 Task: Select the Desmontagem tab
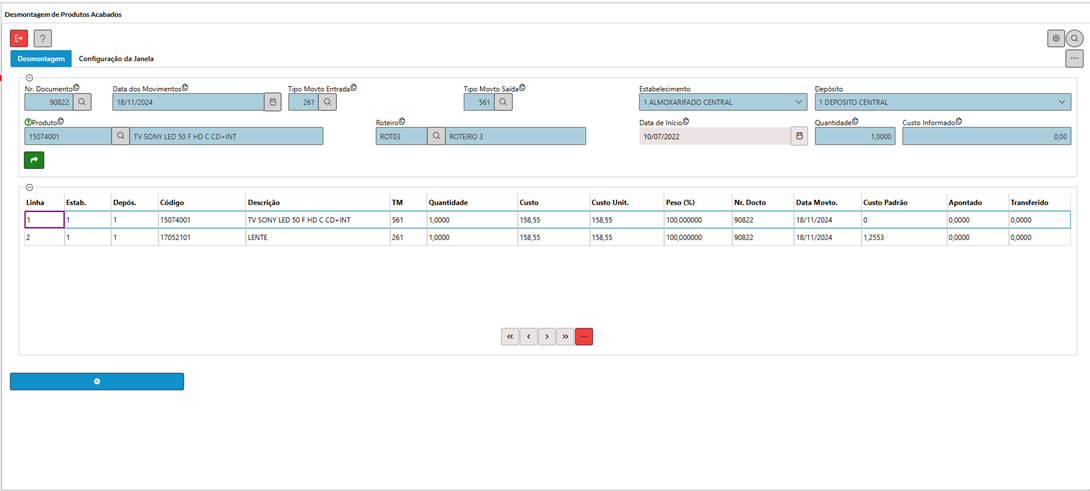click(x=41, y=59)
